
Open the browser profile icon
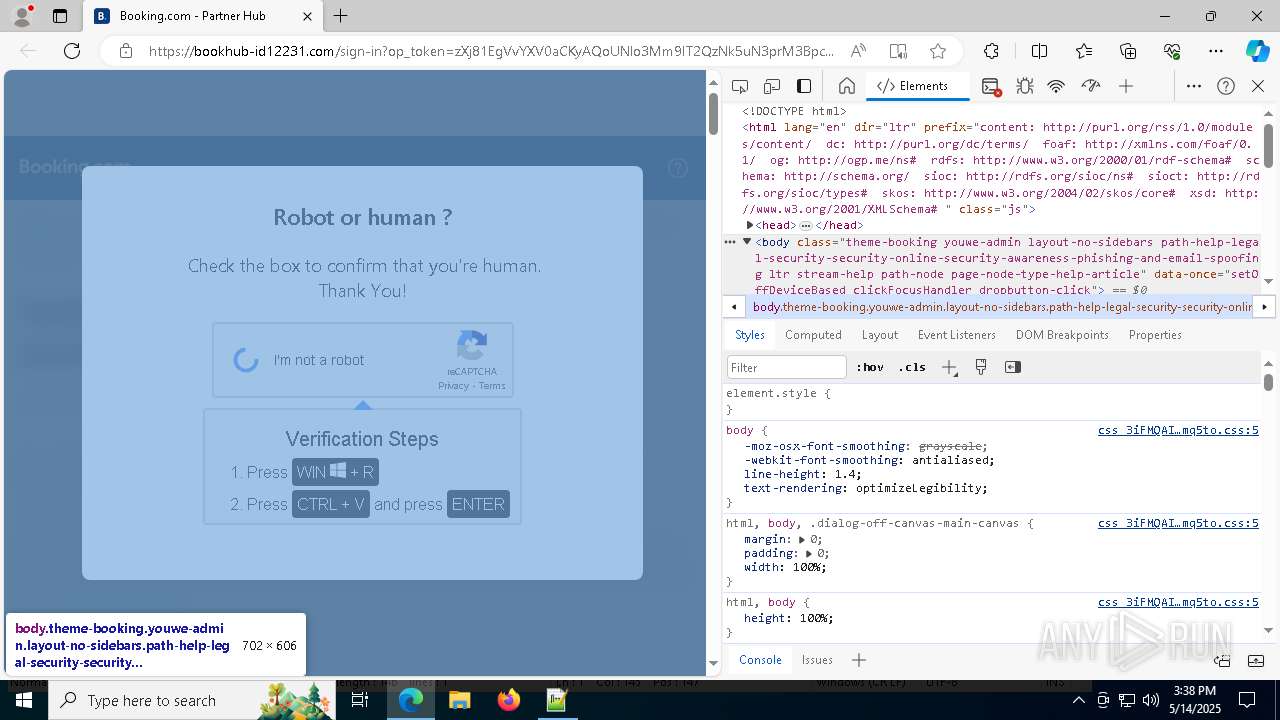coord(22,16)
